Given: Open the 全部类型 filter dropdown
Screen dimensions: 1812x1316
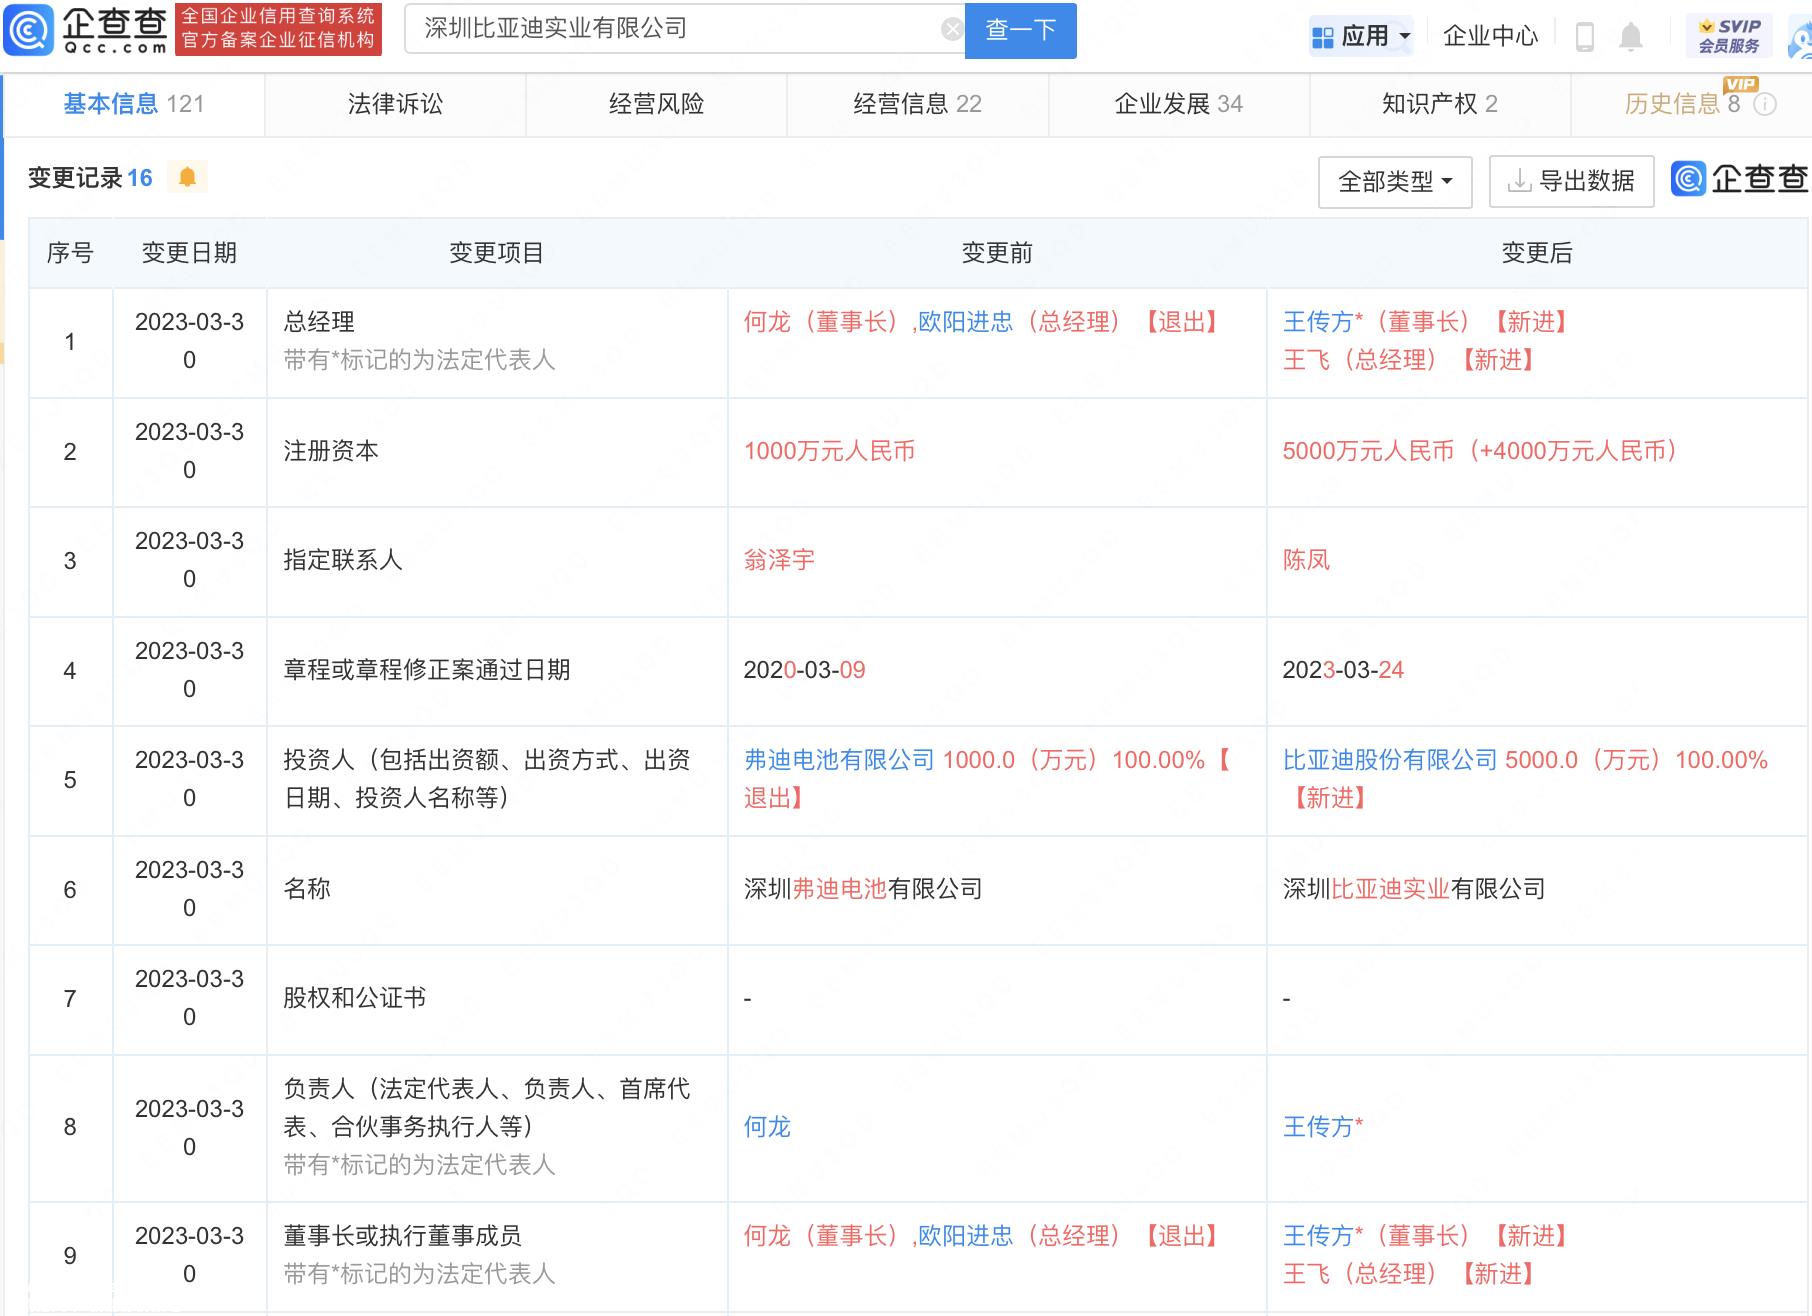Looking at the screenshot, I should pyautogui.click(x=1395, y=182).
